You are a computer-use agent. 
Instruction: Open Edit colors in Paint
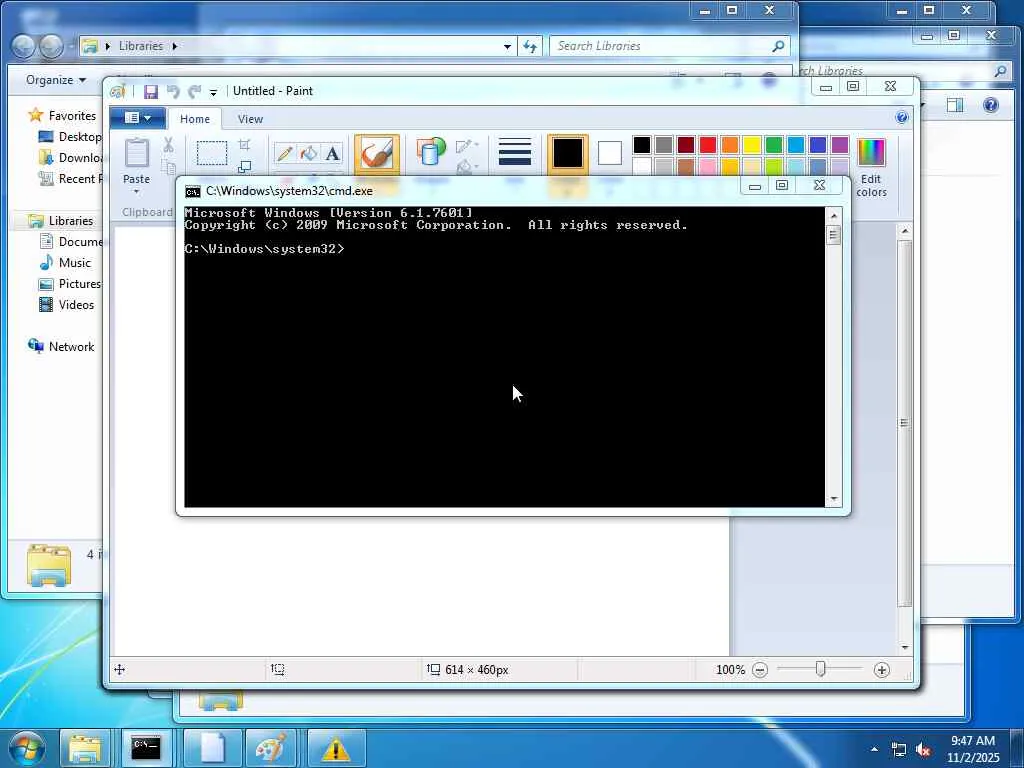pyautogui.click(x=871, y=167)
